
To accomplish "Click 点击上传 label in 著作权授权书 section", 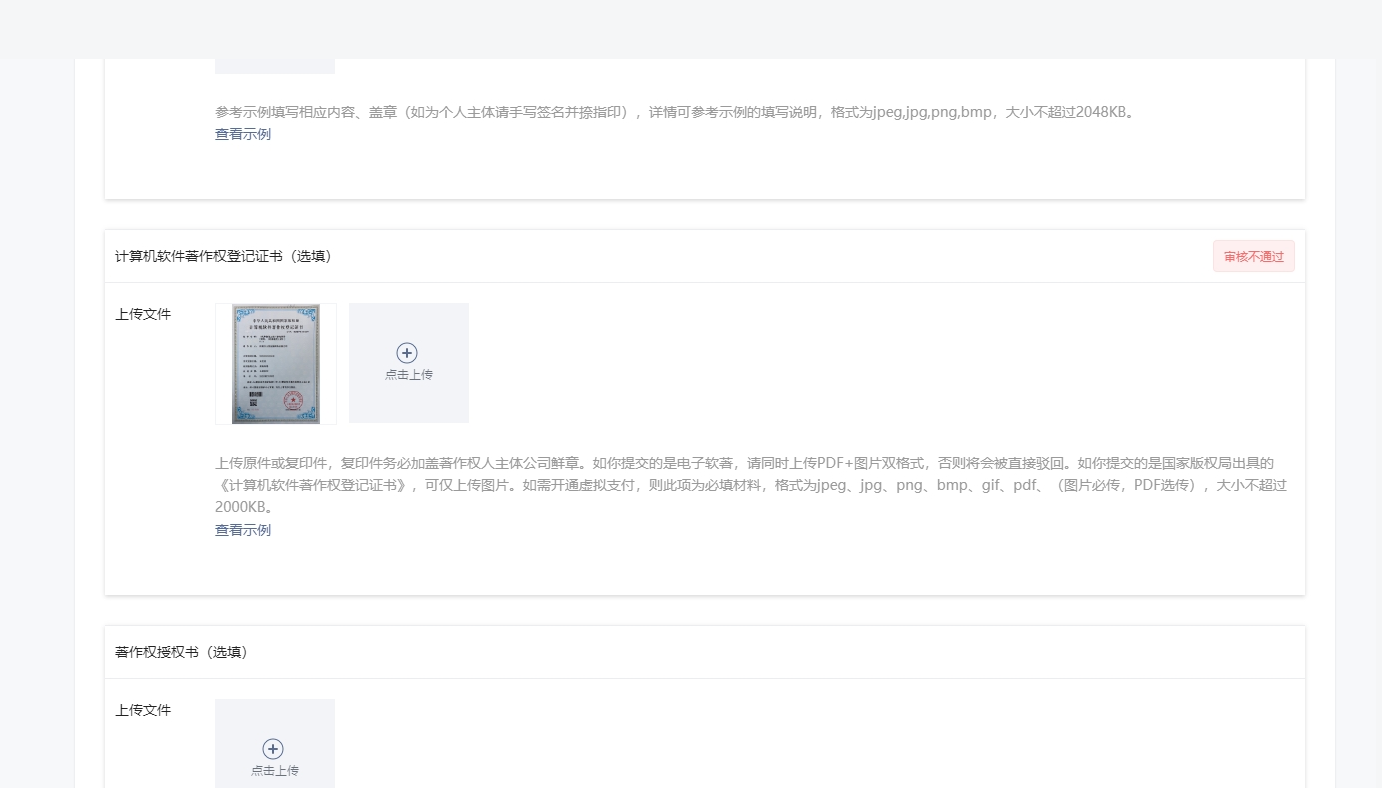I will 275,771.
